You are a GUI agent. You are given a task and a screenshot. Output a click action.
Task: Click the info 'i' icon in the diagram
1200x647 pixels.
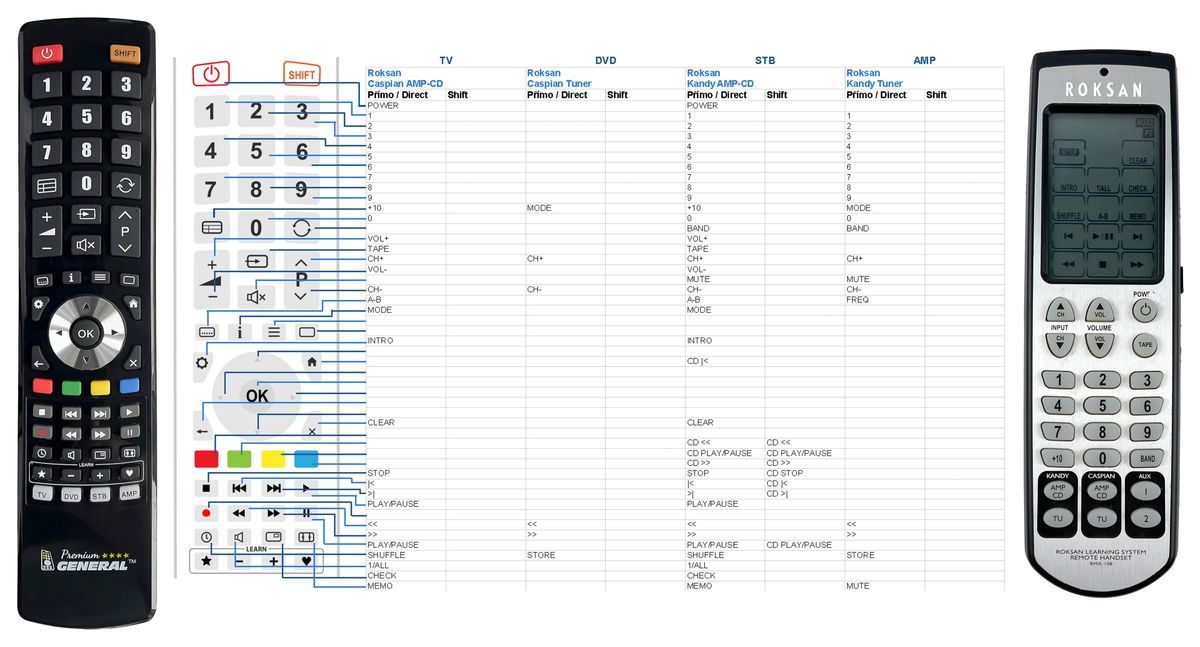point(240,331)
